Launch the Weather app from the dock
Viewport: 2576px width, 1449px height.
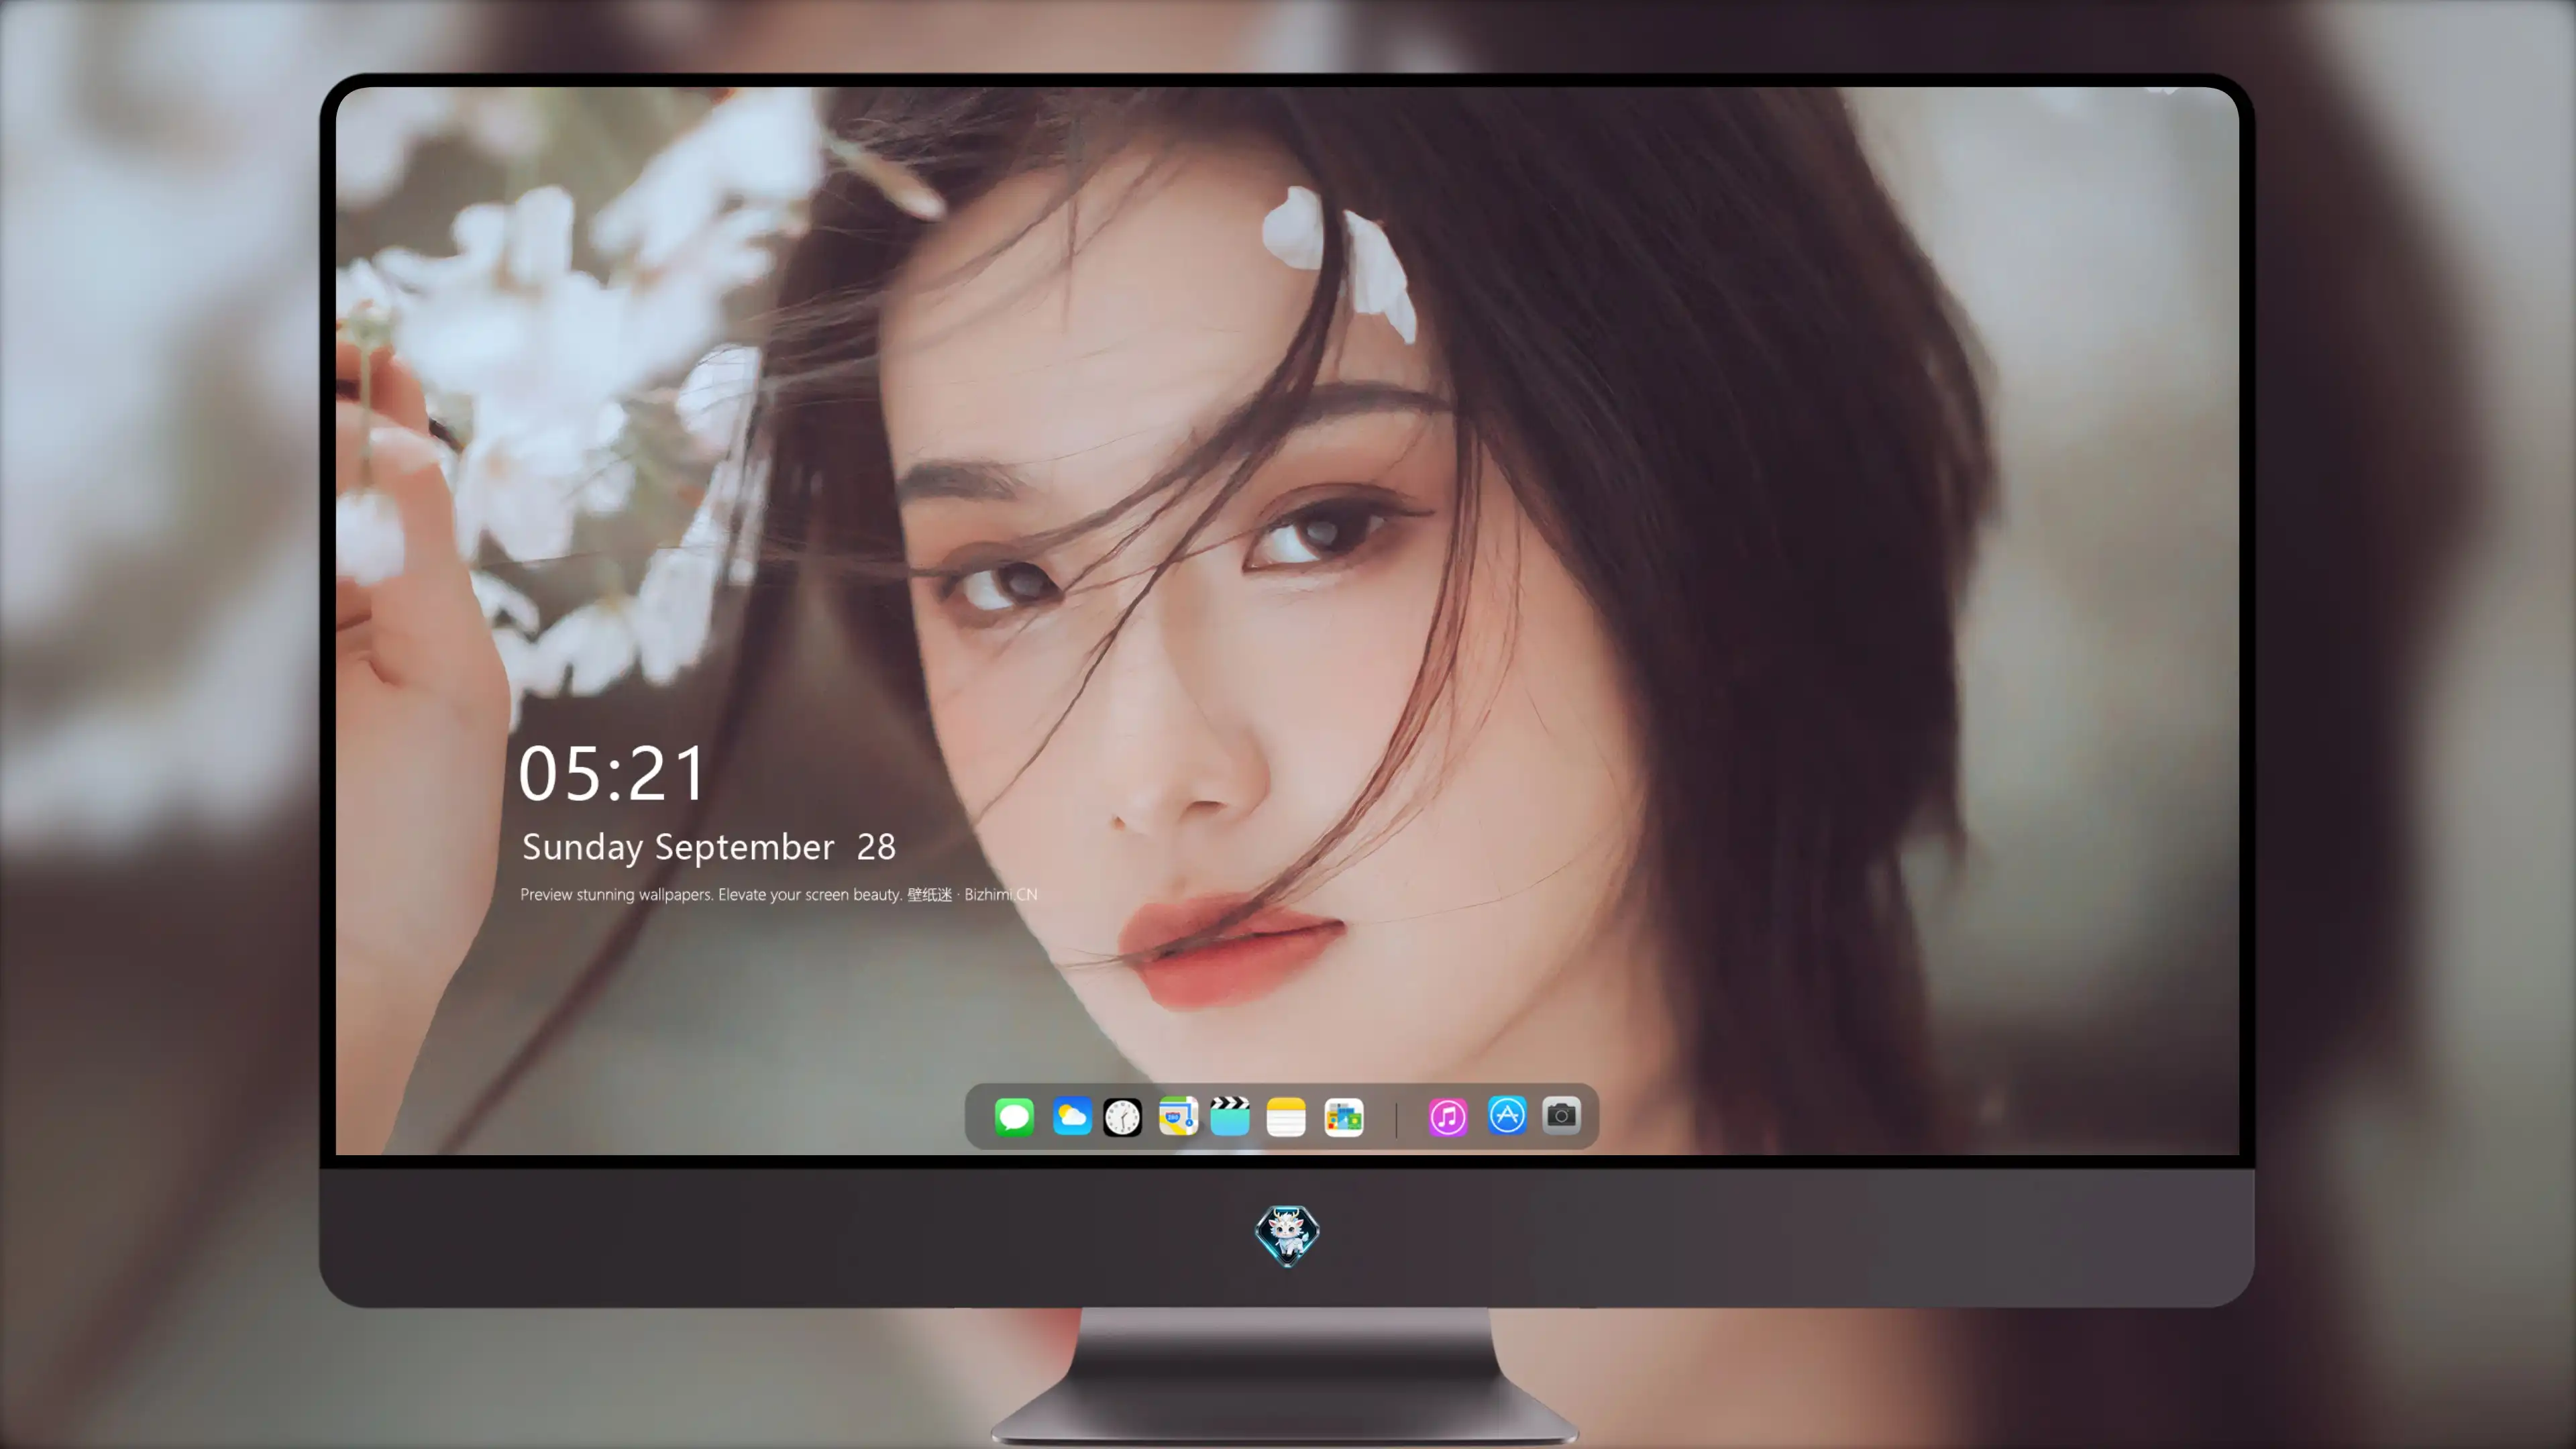click(x=1071, y=1116)
